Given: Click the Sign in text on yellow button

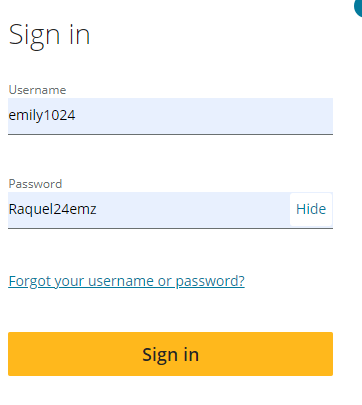Looking at the screenshot, I should point(170,355).
